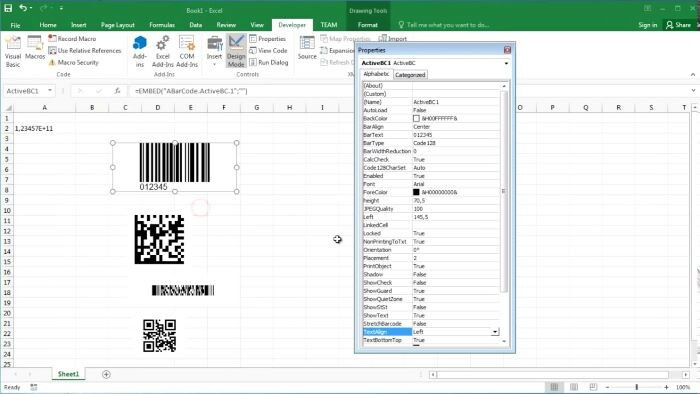
Task: Switch to the Data tab
Action: [x=196, y=25]
